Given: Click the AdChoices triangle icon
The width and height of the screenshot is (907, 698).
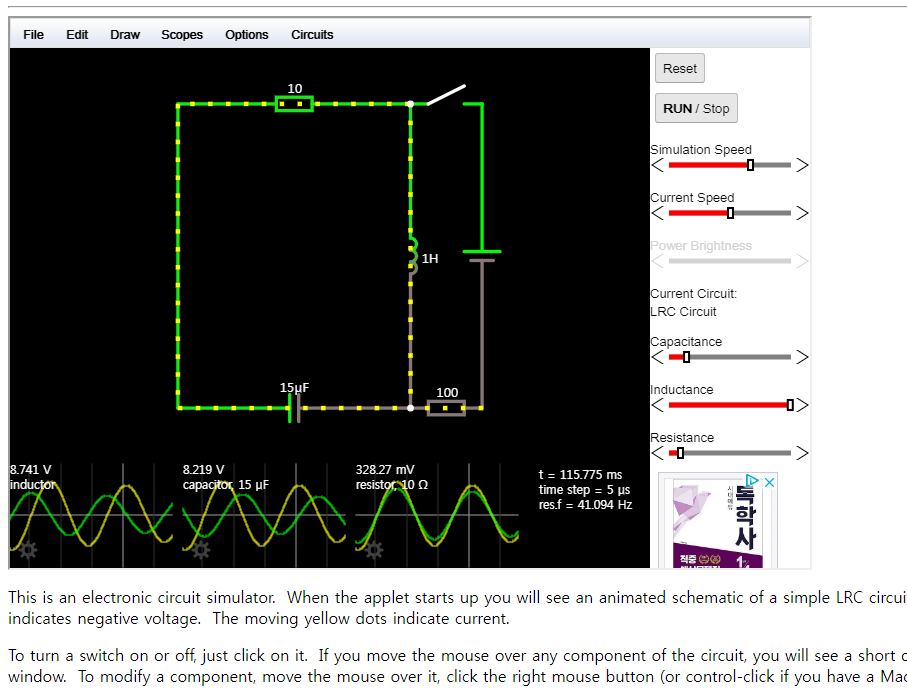Looking at the screenshot, I should pyautogui.click(x=752, y=481).
